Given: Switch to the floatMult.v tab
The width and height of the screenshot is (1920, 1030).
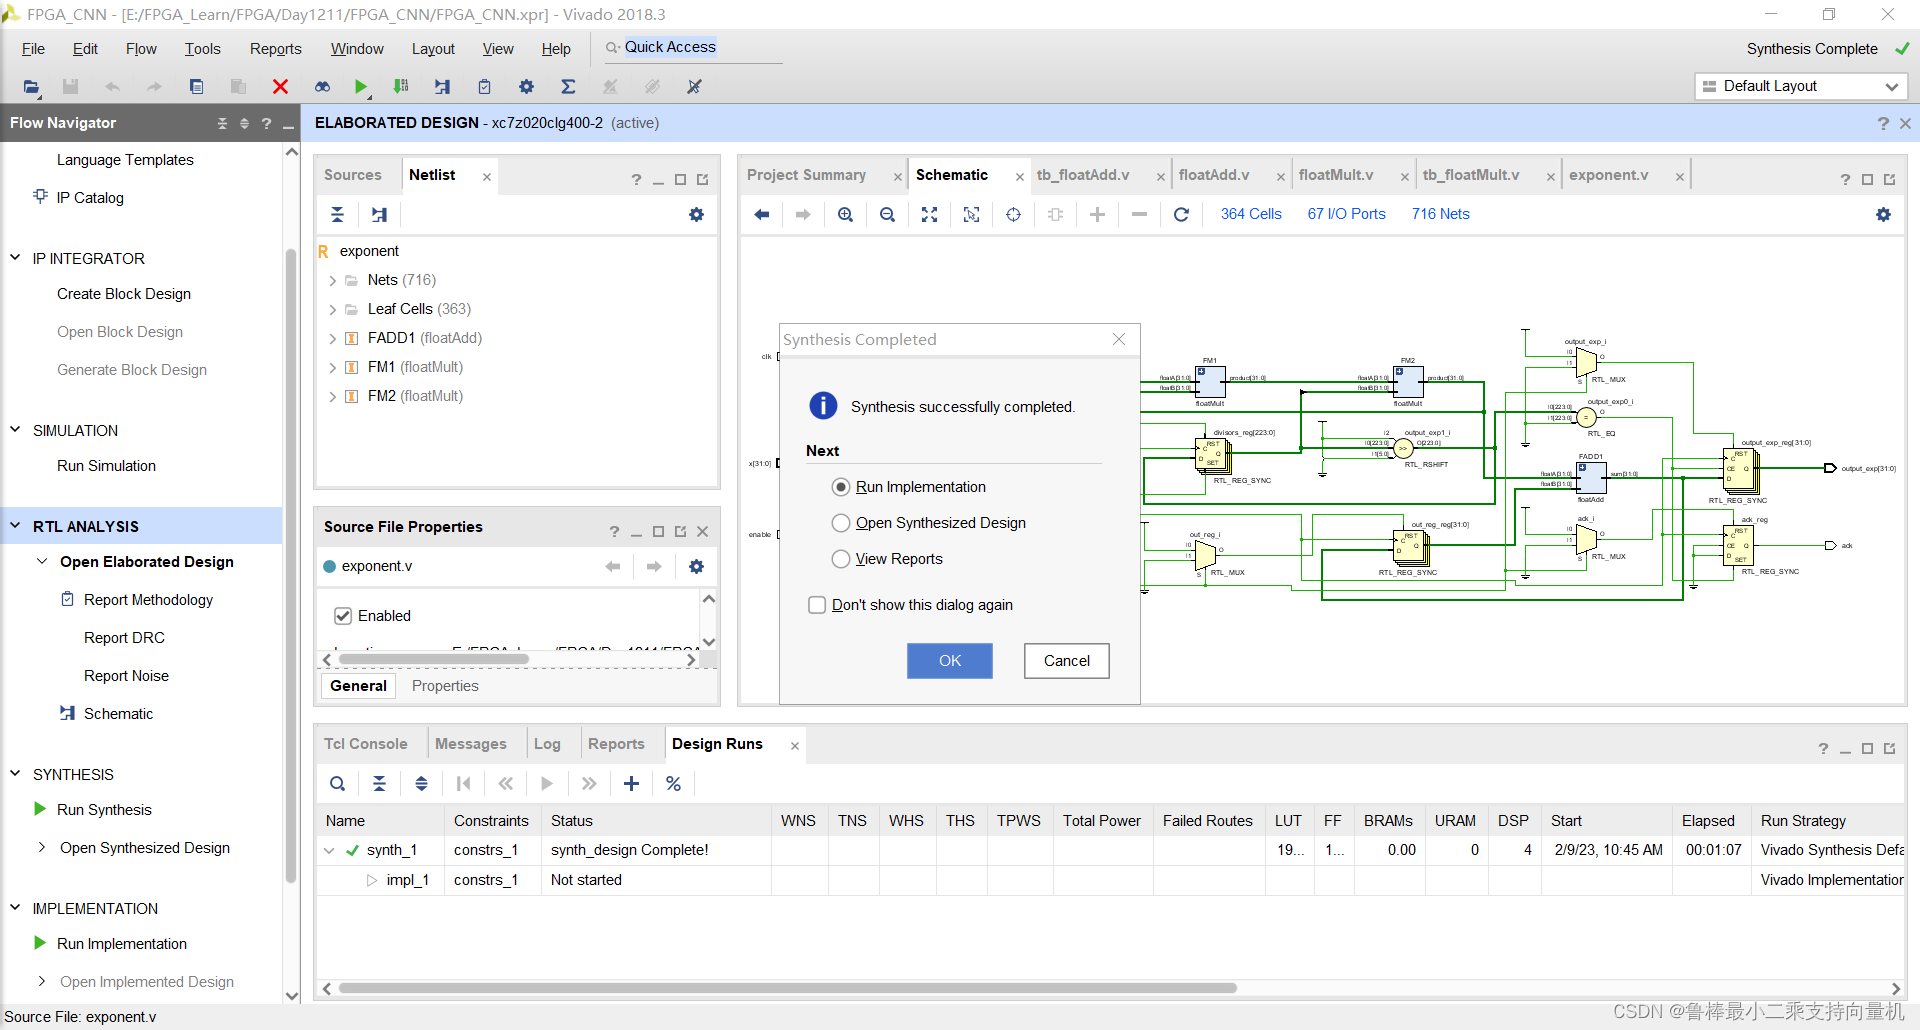Looking at the screenshot, I should pos(1336,175).
